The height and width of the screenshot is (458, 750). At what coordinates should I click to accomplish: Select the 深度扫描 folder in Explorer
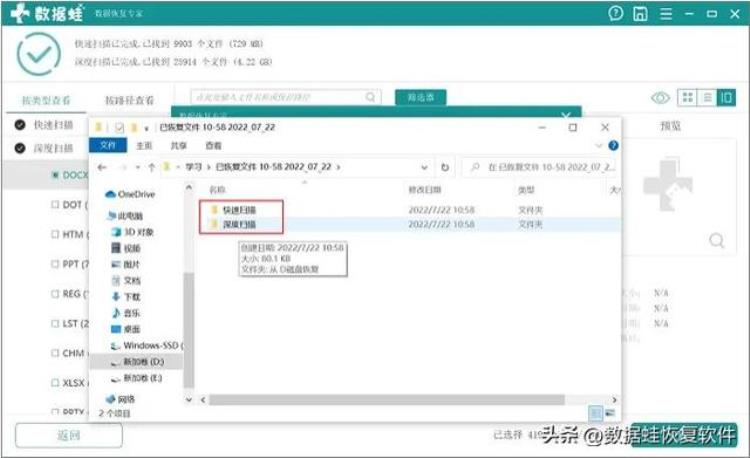(239, 224)
